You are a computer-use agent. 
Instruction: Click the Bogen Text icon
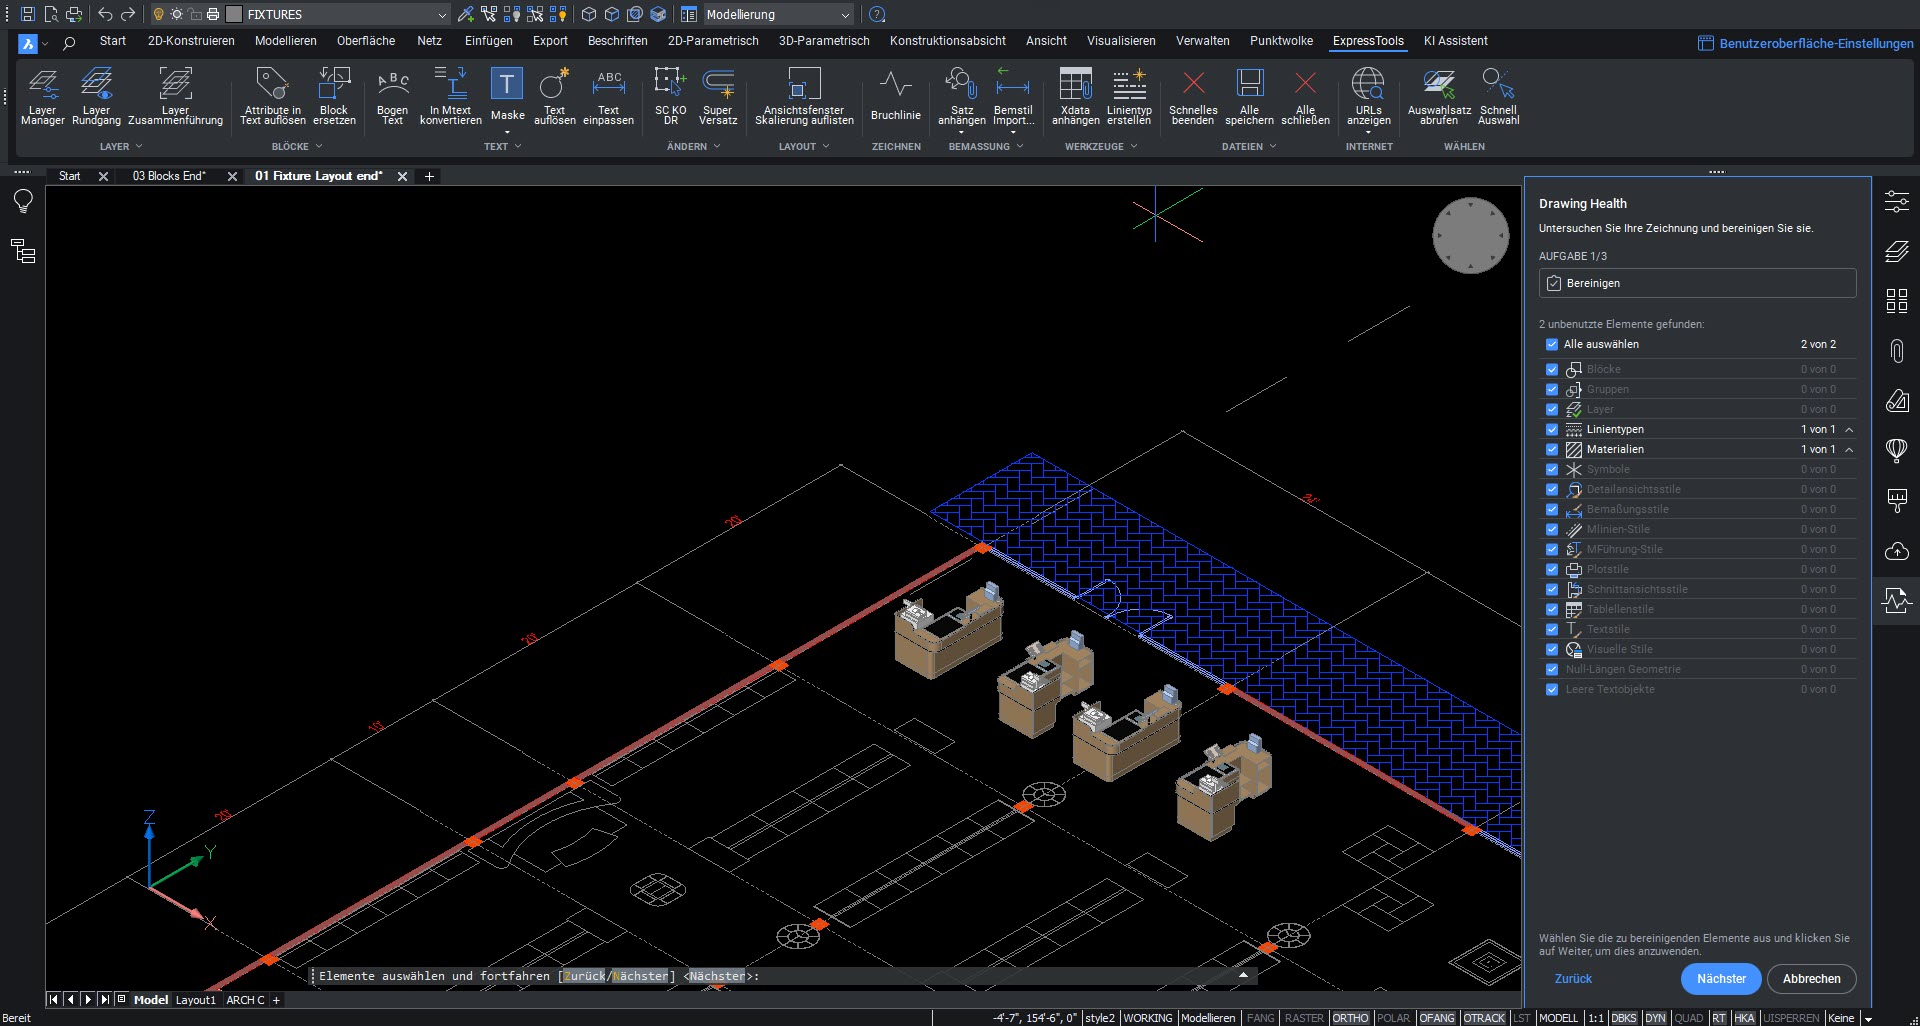click(x=392, y=96)
